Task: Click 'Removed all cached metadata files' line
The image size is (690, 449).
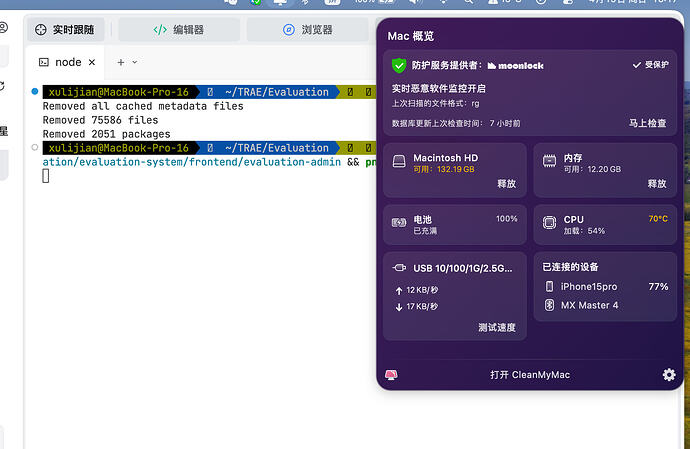Action: pos(143,106)
